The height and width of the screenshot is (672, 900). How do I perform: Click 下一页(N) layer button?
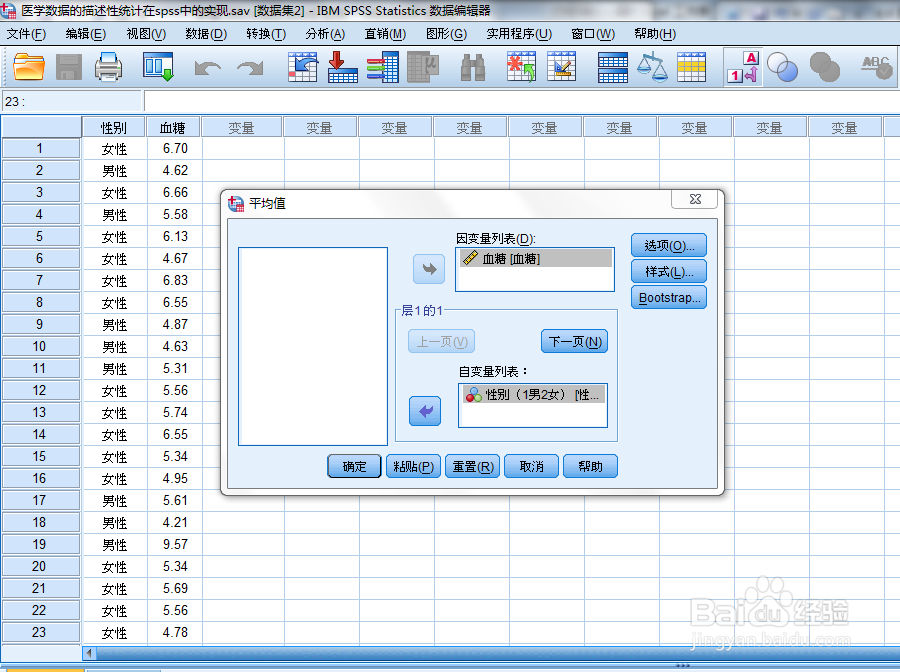point(575,341)
